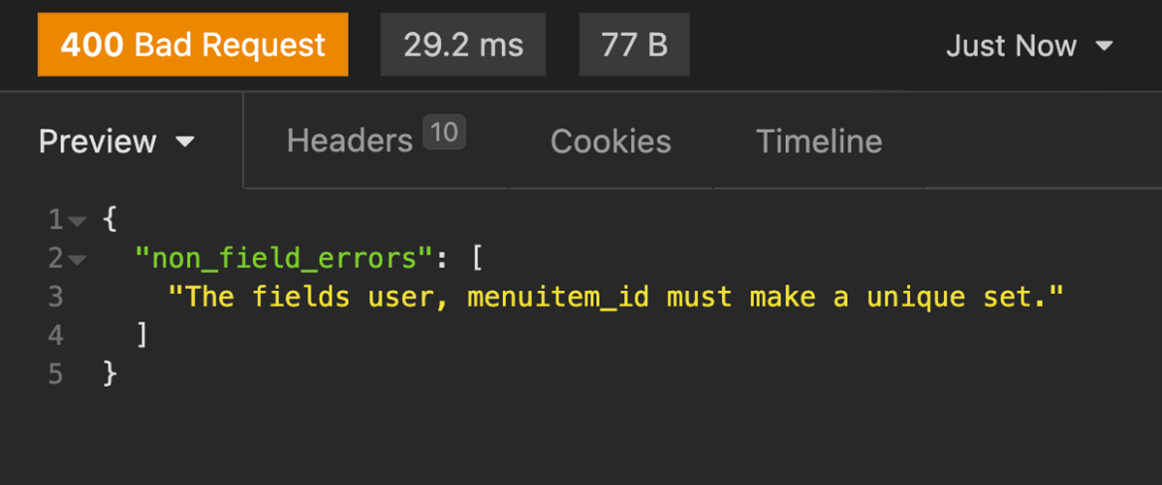Image resolution: width=1162 pixels, height=485 pixels.
Task: Switch to the Headers tab
Action: [x=349, y=141]
